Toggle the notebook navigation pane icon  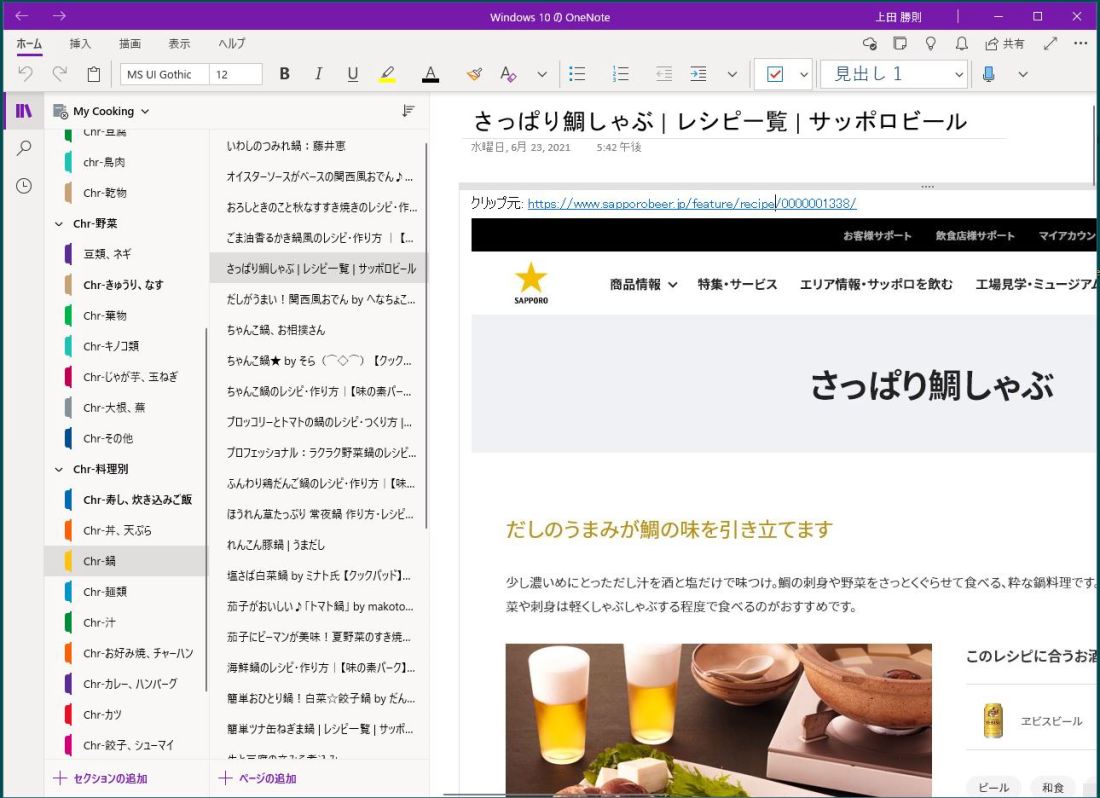[x=24, y=111]
